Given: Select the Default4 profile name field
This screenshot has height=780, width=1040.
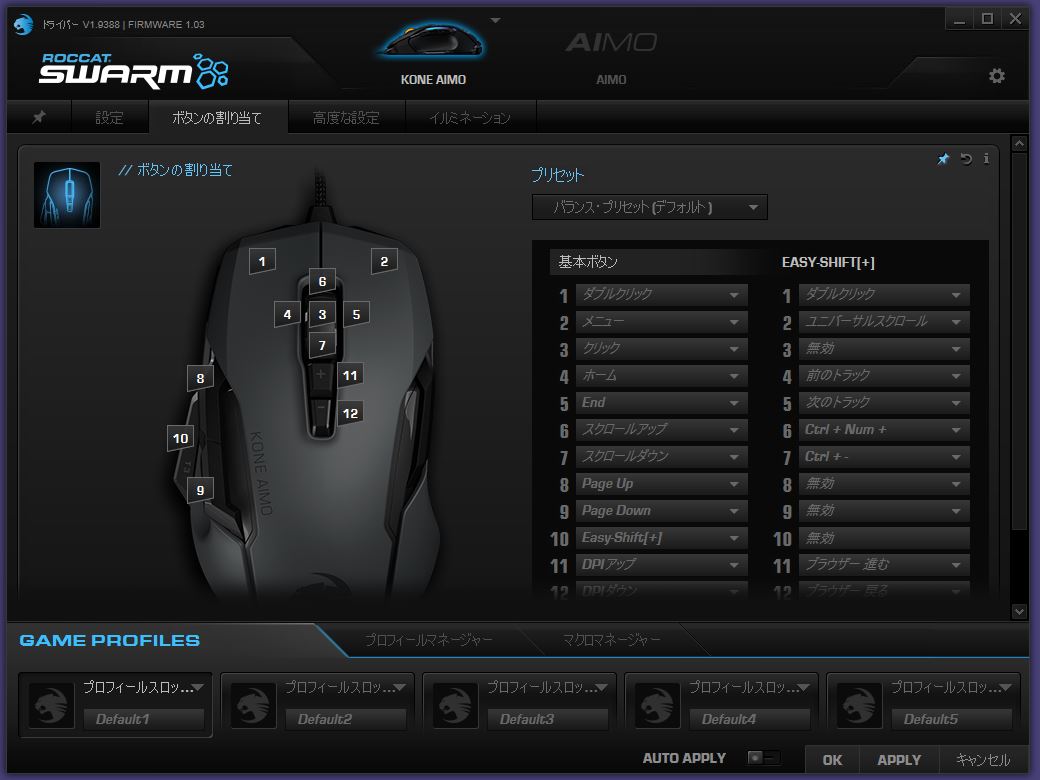Looking at the screenshot, I should [x=749, y=719].
